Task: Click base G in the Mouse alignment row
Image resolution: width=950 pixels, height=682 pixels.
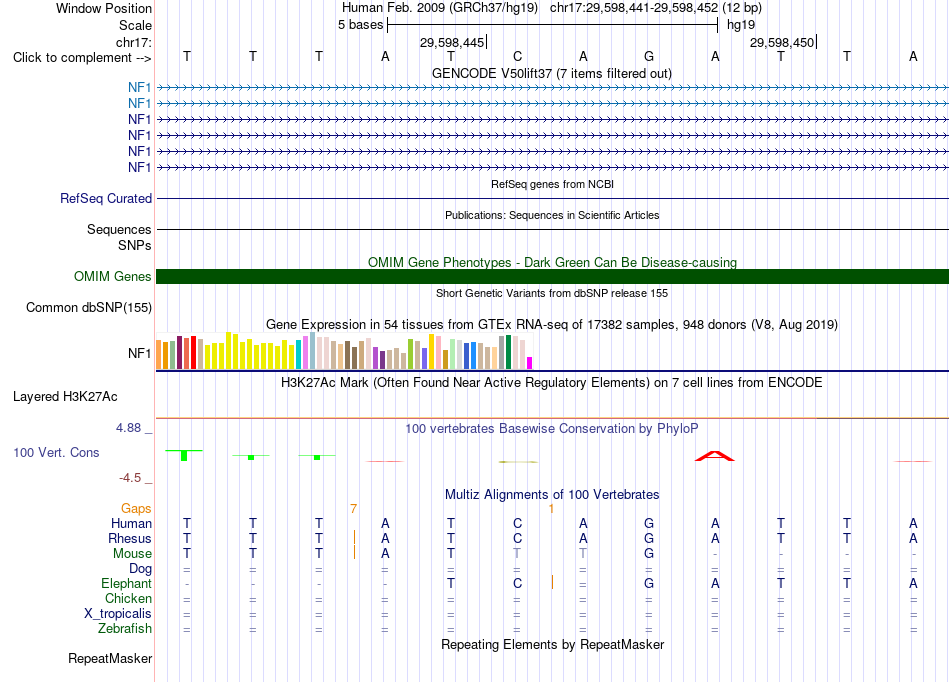Action: tap(649, 554)
